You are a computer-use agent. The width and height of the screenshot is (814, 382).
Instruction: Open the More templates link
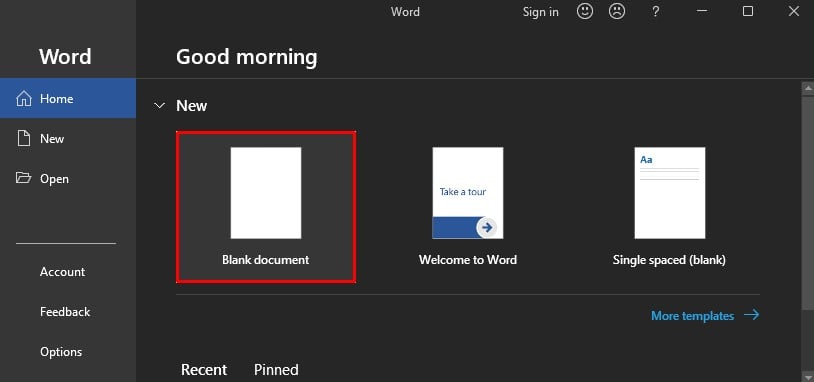tap(693, 316)
